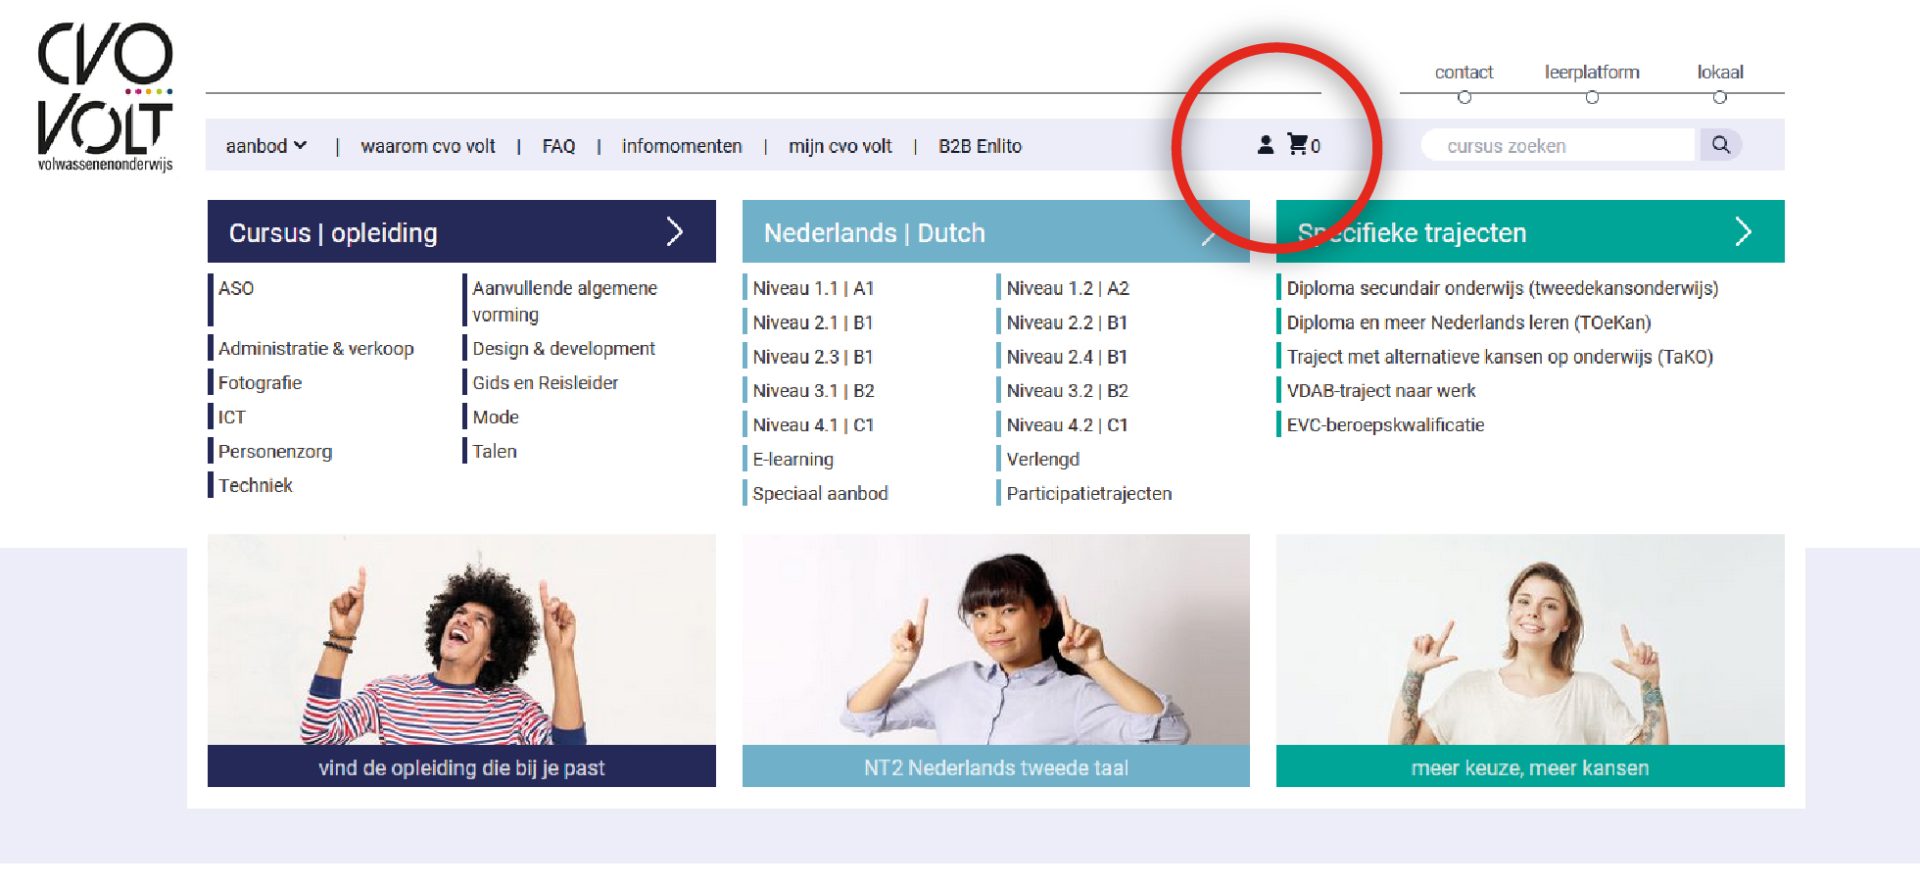The height and width of the screenshot is (887, 1920).
Task: Select the Talen category
Action: (x=494, y=451)
